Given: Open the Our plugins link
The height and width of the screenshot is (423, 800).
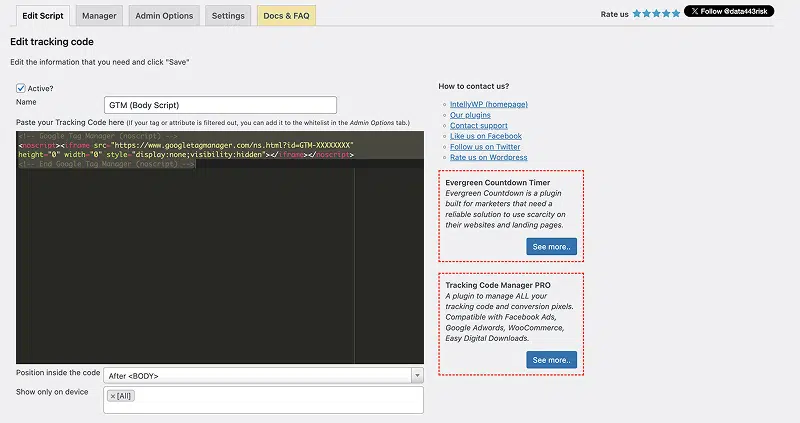Looking at the screenshot, I should [470, 115].
